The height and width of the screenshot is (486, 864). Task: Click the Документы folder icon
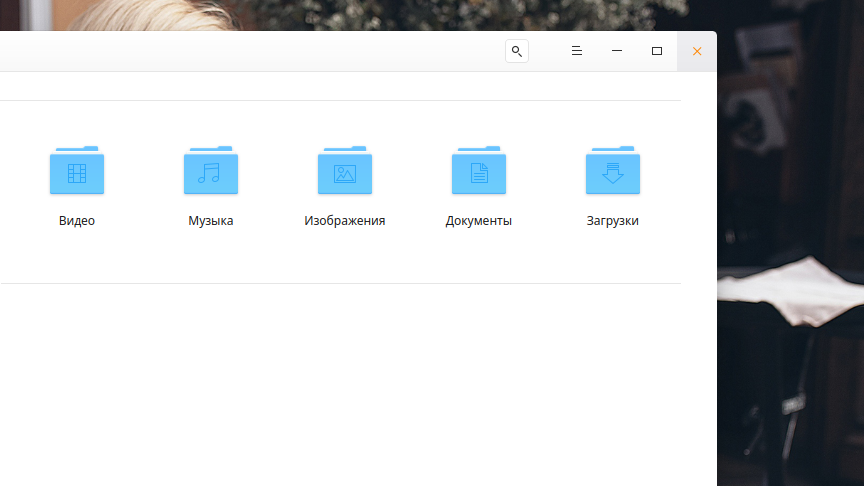479,171
